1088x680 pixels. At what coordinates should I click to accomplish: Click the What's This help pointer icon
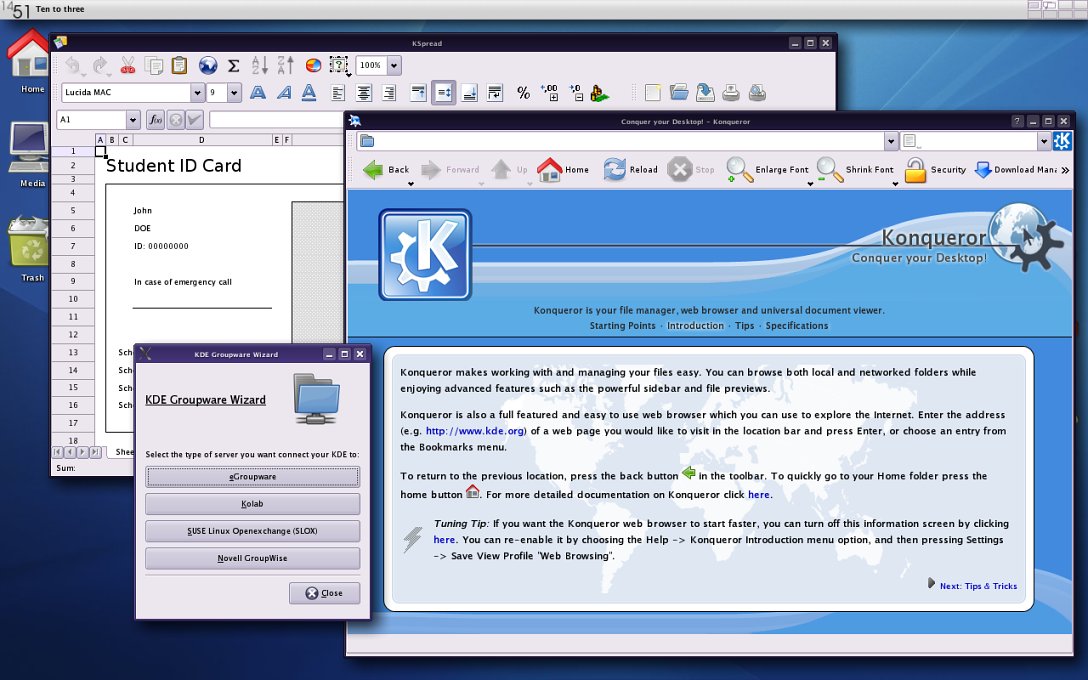coord(338,65)
